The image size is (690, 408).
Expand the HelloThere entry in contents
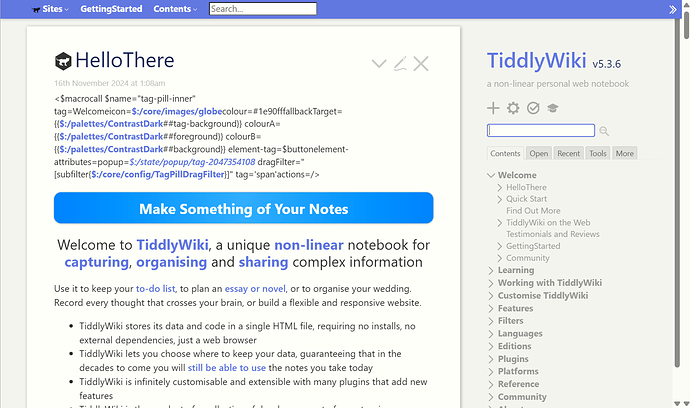click(499, 187)
